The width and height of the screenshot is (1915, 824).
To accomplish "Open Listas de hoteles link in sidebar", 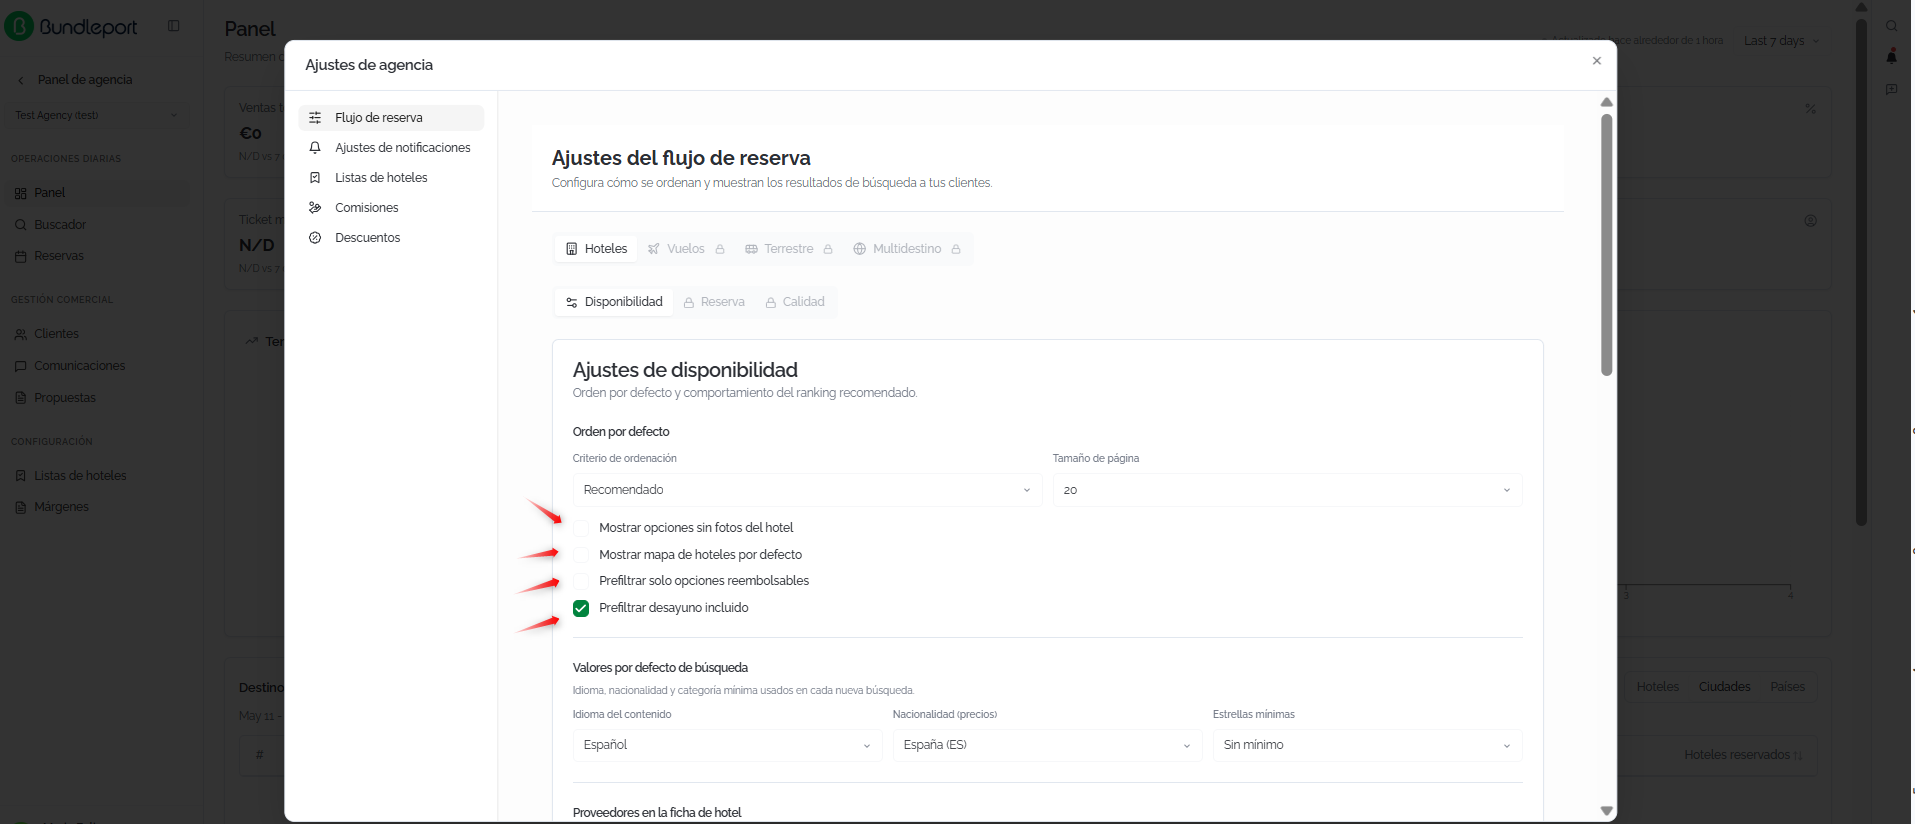I will click(80, 476).
